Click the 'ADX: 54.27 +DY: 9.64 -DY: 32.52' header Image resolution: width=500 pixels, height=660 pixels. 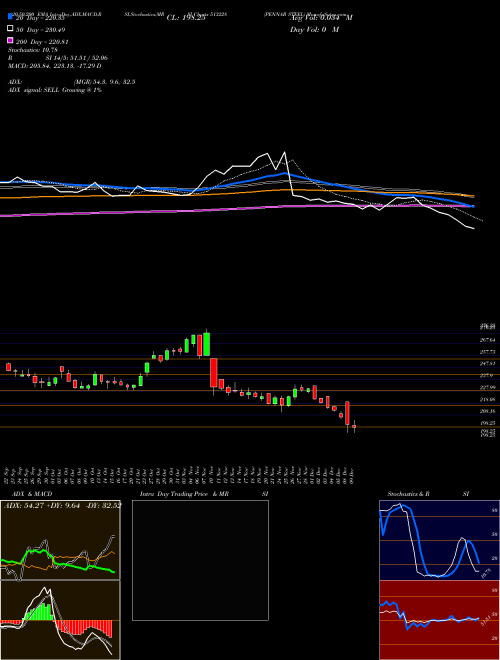click(x=62, y=505)
